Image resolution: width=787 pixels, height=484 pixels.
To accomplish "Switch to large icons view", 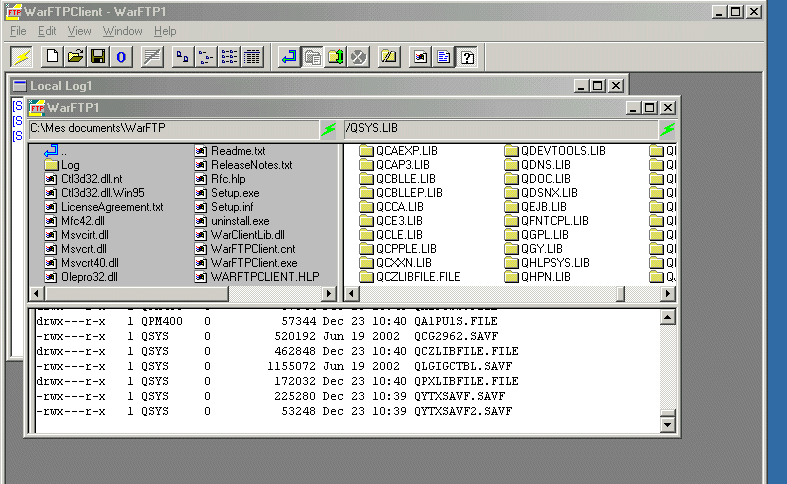I will click(x=183, y=57).
